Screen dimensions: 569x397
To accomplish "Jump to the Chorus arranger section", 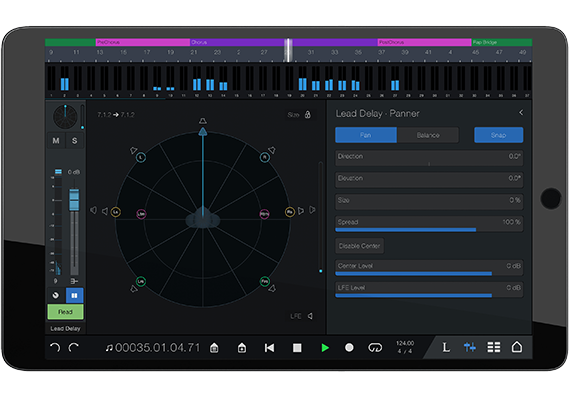I will pos(284,42).
